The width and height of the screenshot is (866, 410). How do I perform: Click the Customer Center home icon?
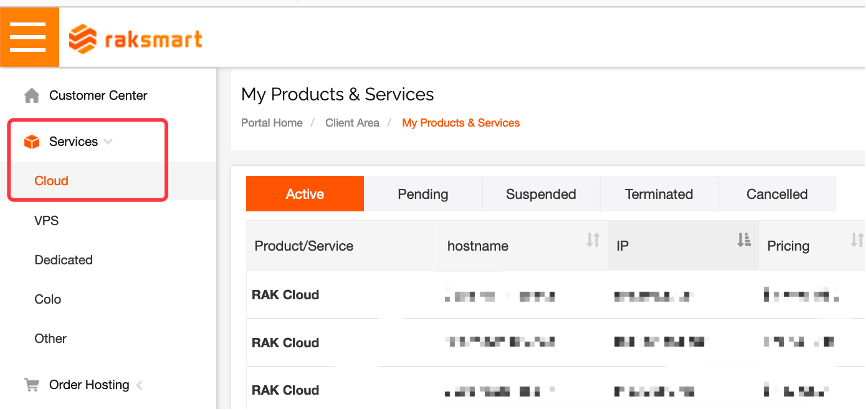click(x=32, y=96)
